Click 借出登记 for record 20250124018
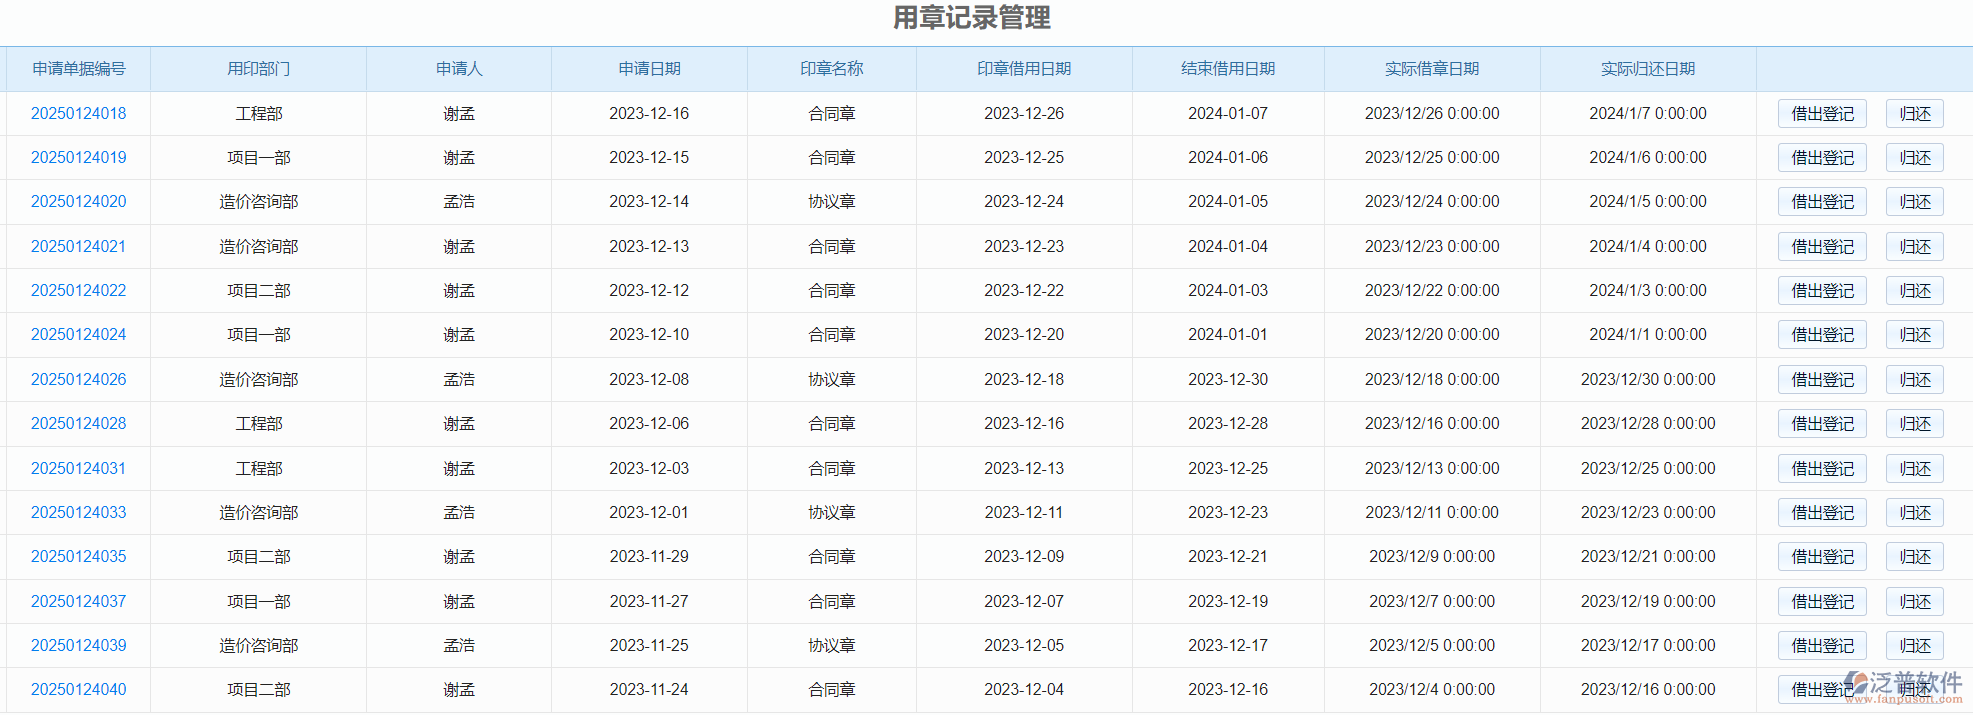 pyautogui.click(x=1822, y=114)
